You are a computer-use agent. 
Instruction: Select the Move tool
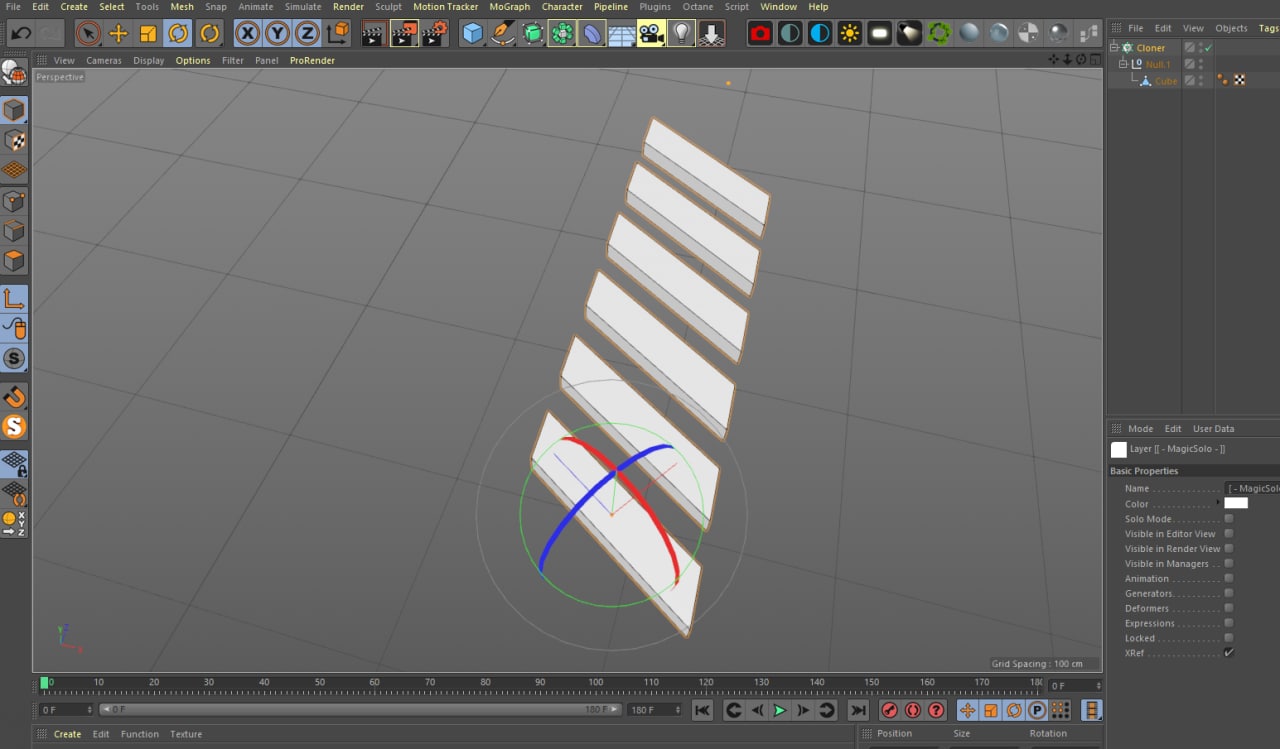(118, 33)
